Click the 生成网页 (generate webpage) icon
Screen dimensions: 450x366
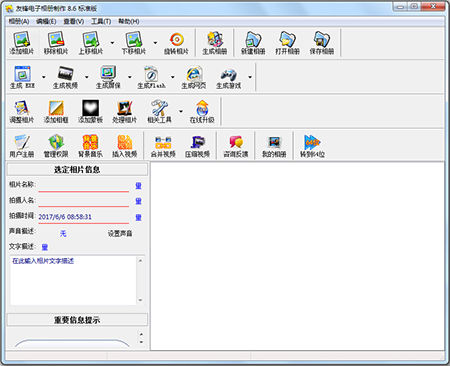[x=194, y=77]
